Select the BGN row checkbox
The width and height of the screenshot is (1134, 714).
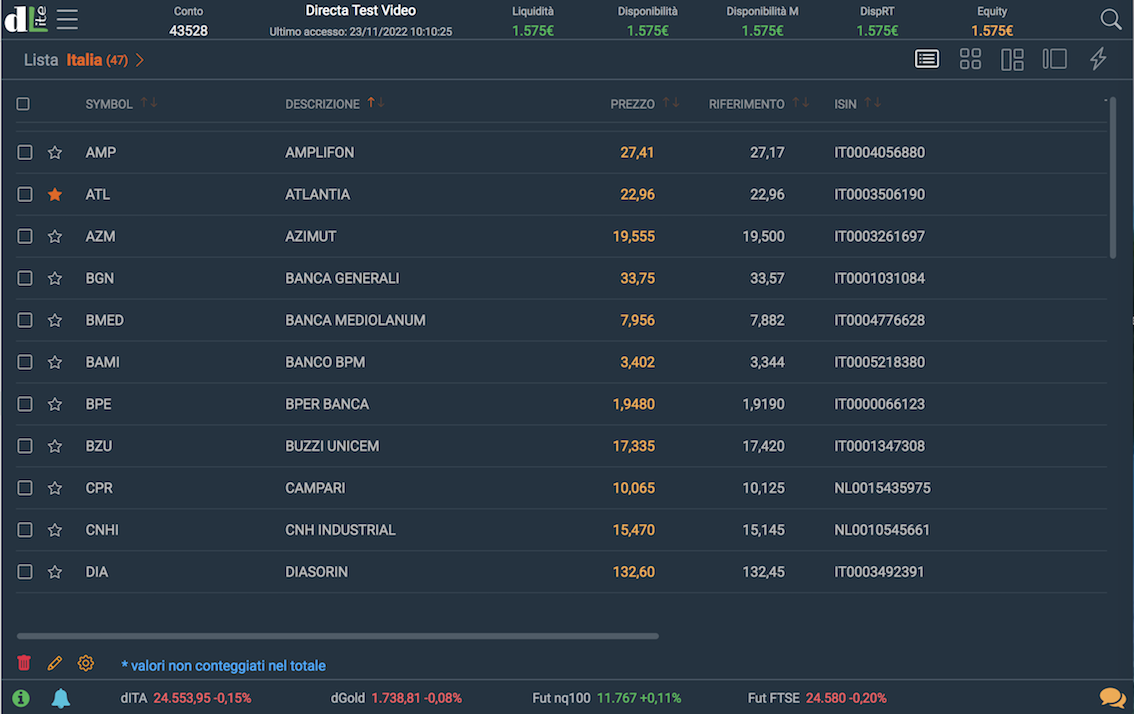[25, 278]
